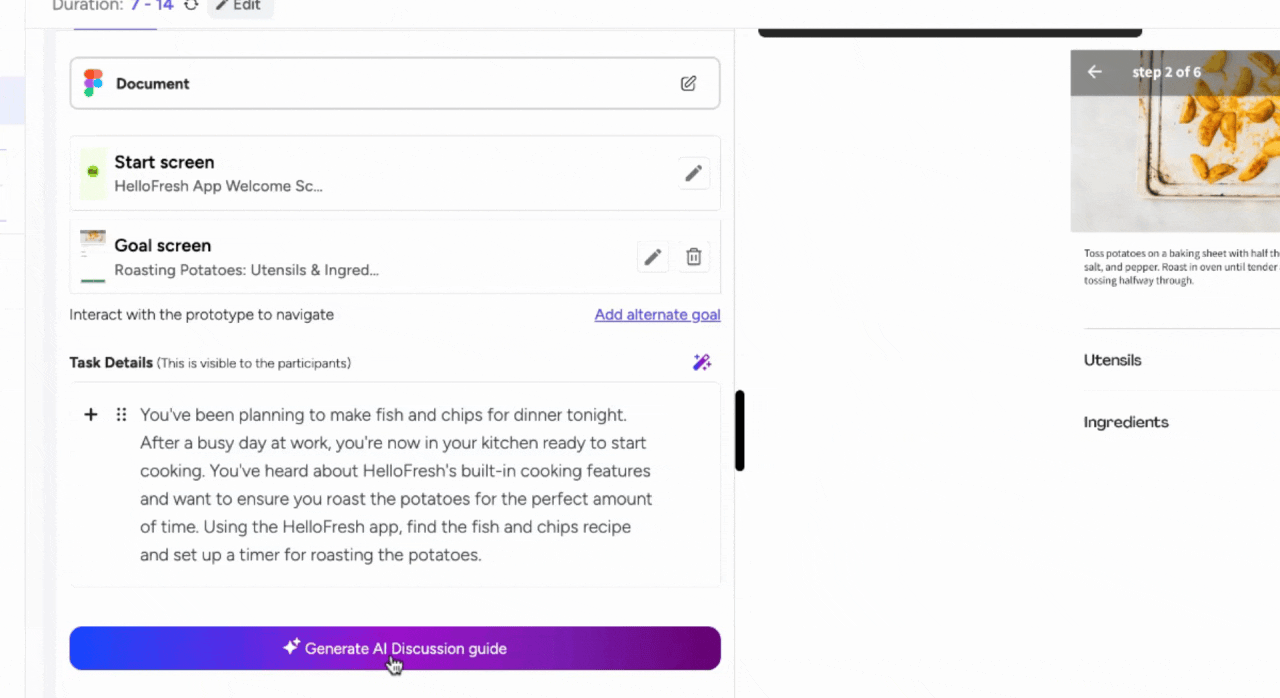
Task: Click Generate AI Discussion guide
Action: (x=394, y=648)
